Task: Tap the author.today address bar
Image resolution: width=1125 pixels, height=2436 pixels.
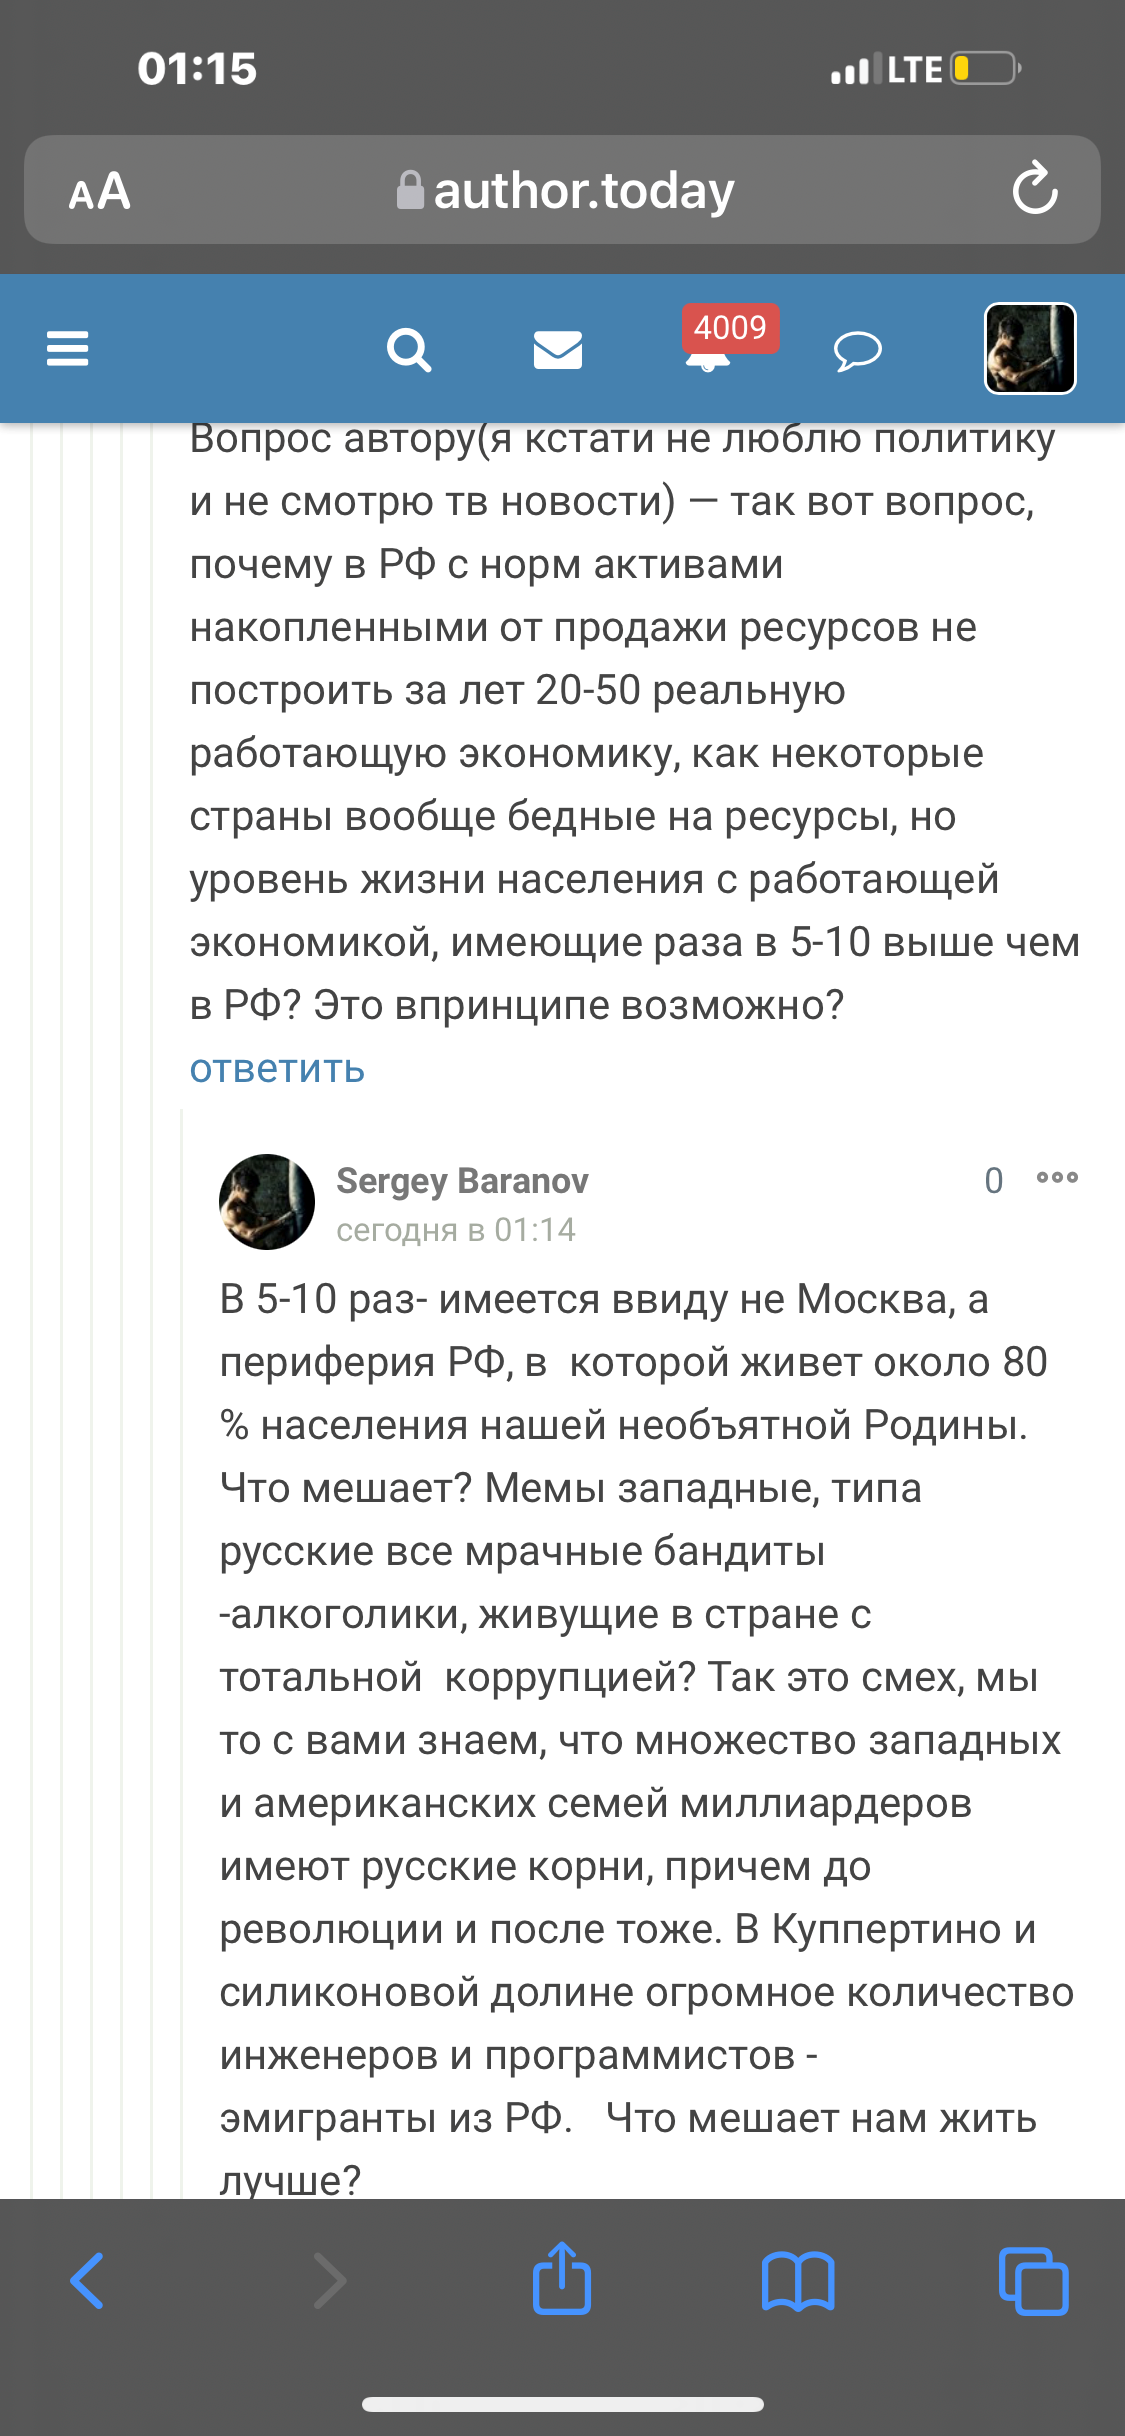Action: coord(565,190)
